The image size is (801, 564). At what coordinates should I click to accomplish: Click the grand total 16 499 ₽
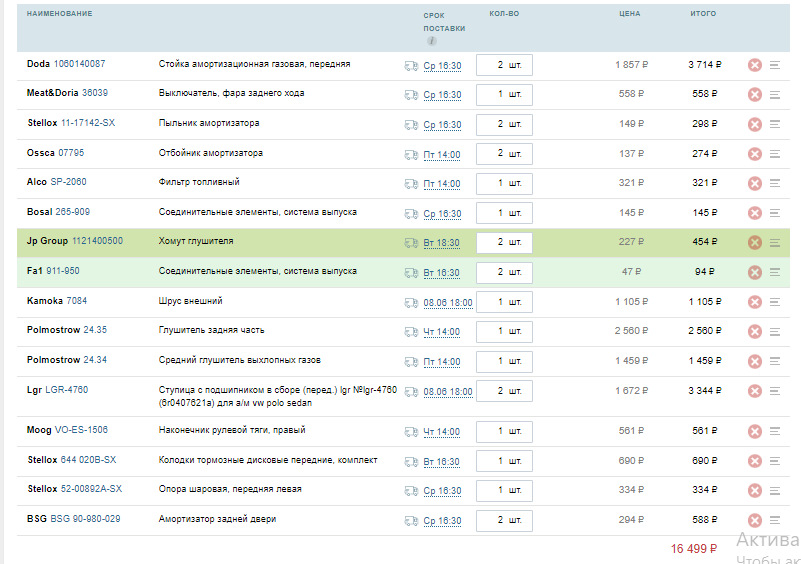694,549
